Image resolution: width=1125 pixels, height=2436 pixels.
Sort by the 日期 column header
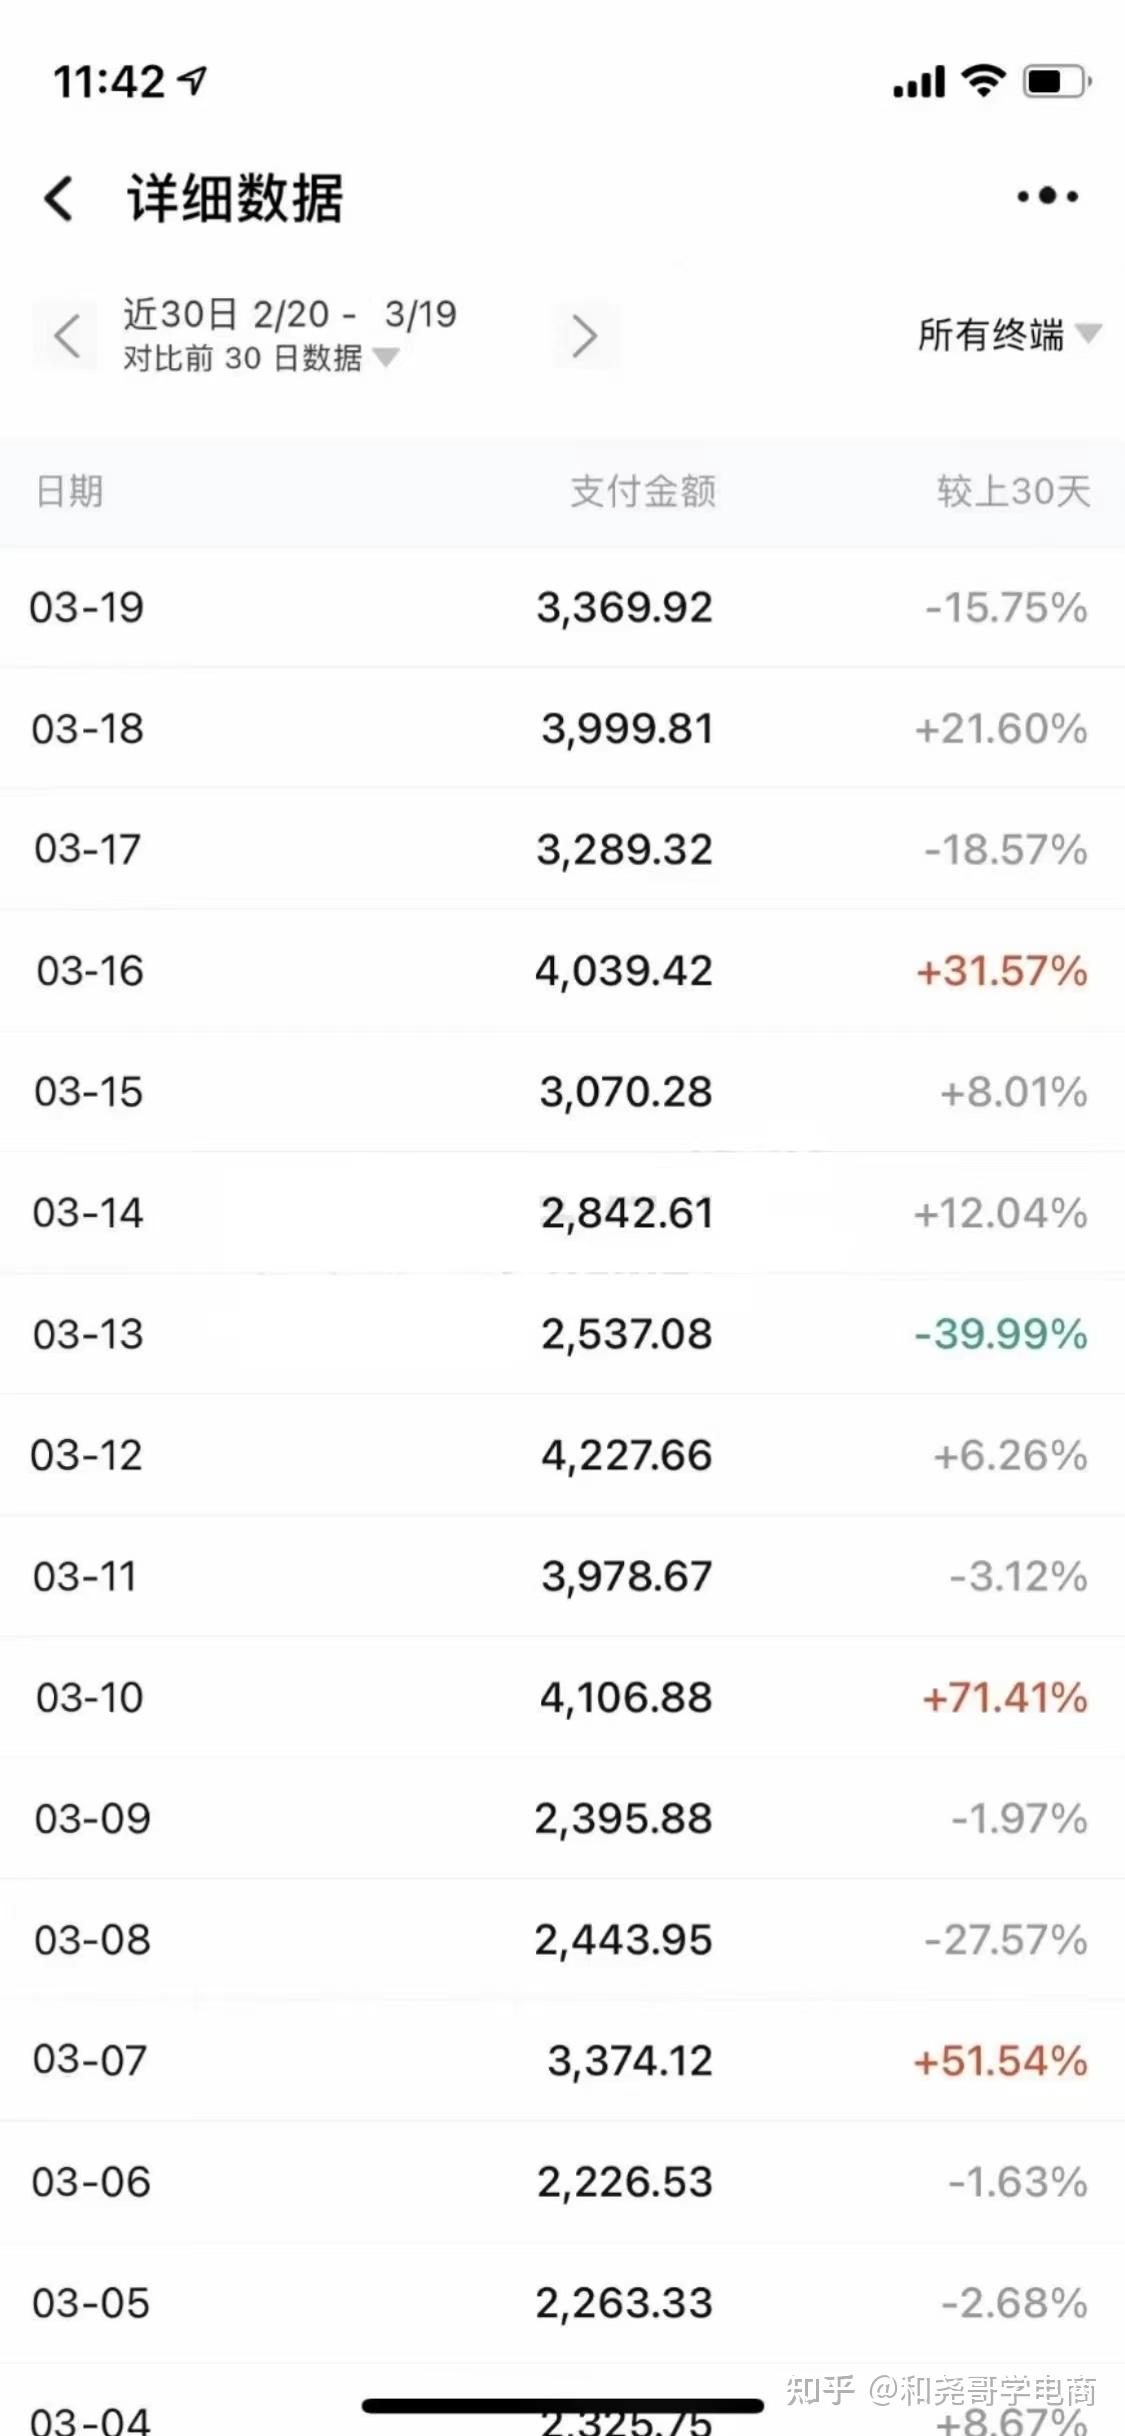click(70, 491)
